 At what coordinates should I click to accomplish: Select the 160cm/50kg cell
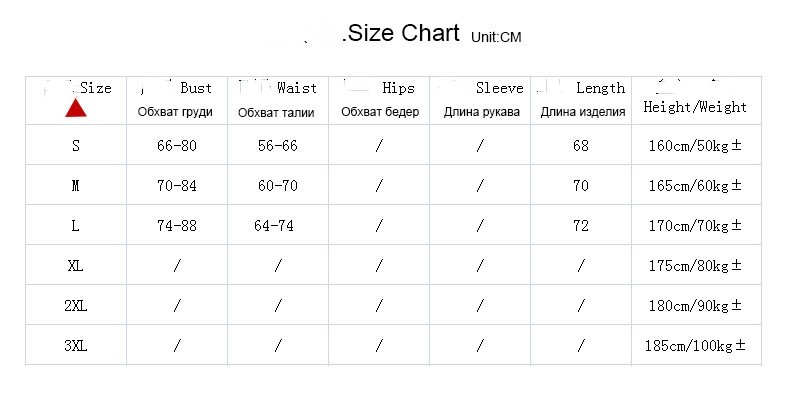[x=695, y=146]
